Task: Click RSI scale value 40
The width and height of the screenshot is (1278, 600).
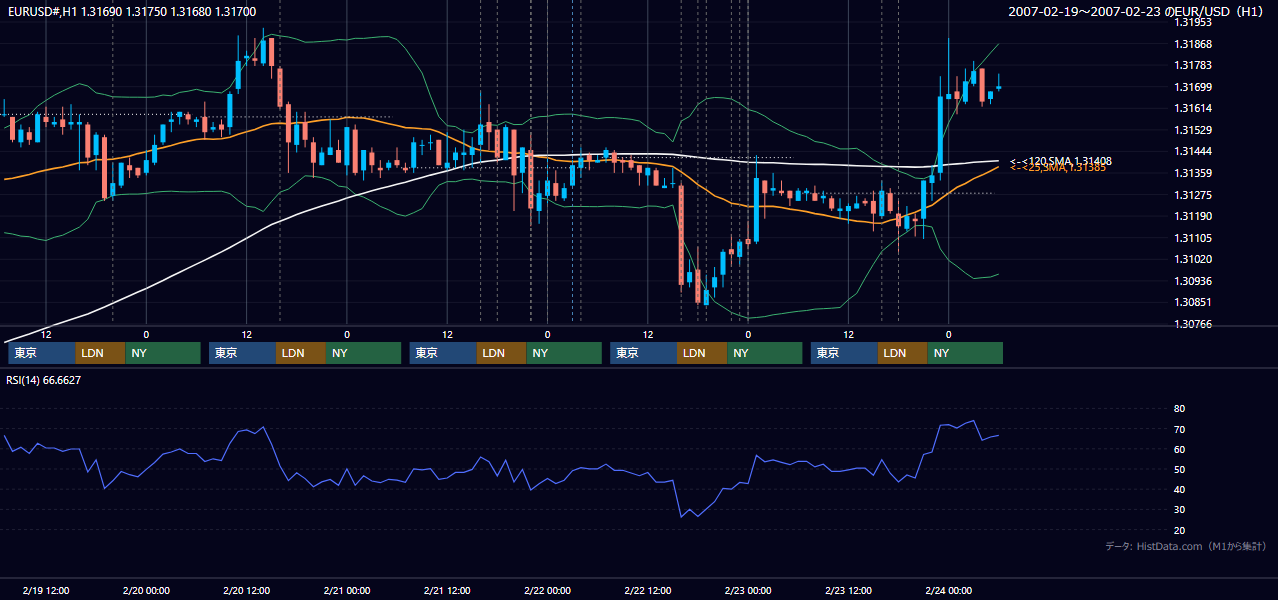Action: pyautogui.click(x=1179, y=489)
